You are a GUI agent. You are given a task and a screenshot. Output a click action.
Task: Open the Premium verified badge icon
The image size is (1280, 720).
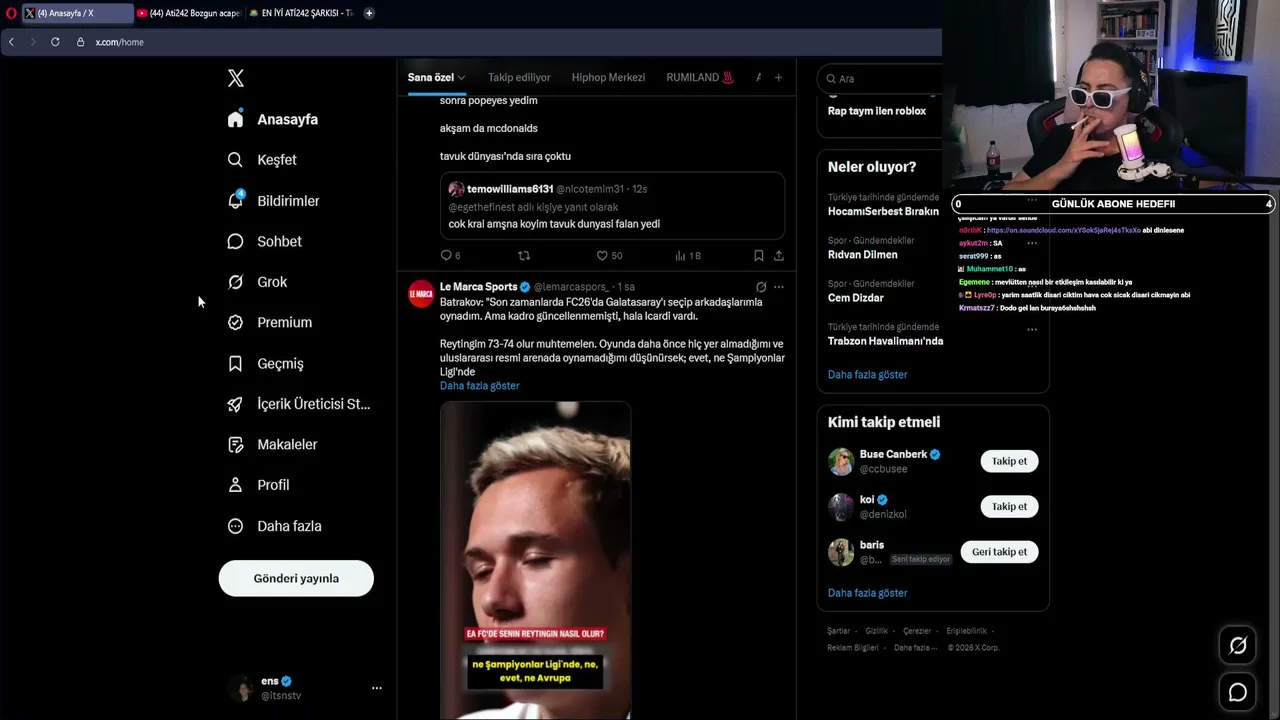tap(235, 322)
